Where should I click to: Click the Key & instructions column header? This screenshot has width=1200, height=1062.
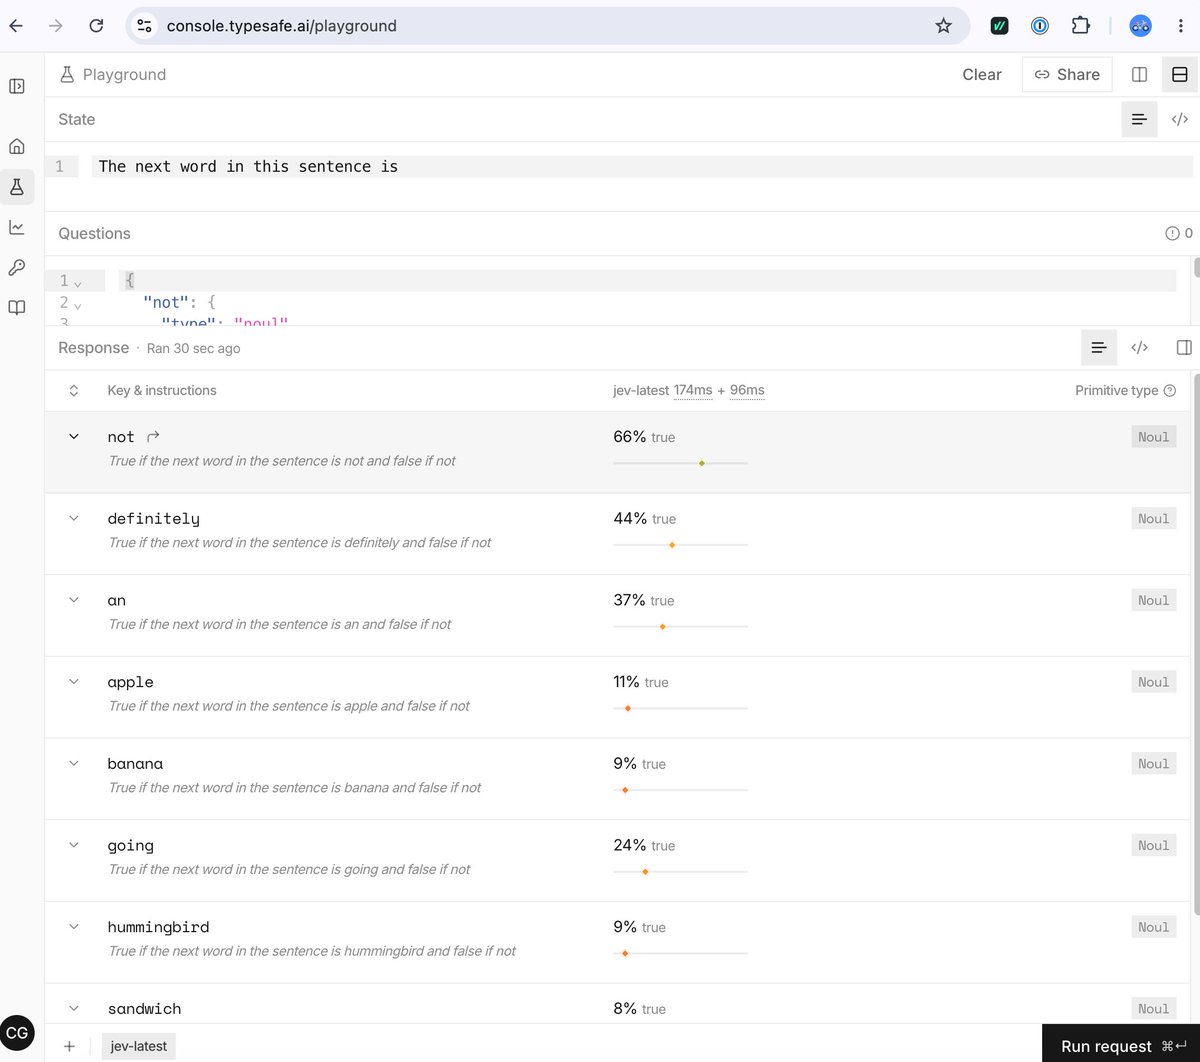pos(162,391)
